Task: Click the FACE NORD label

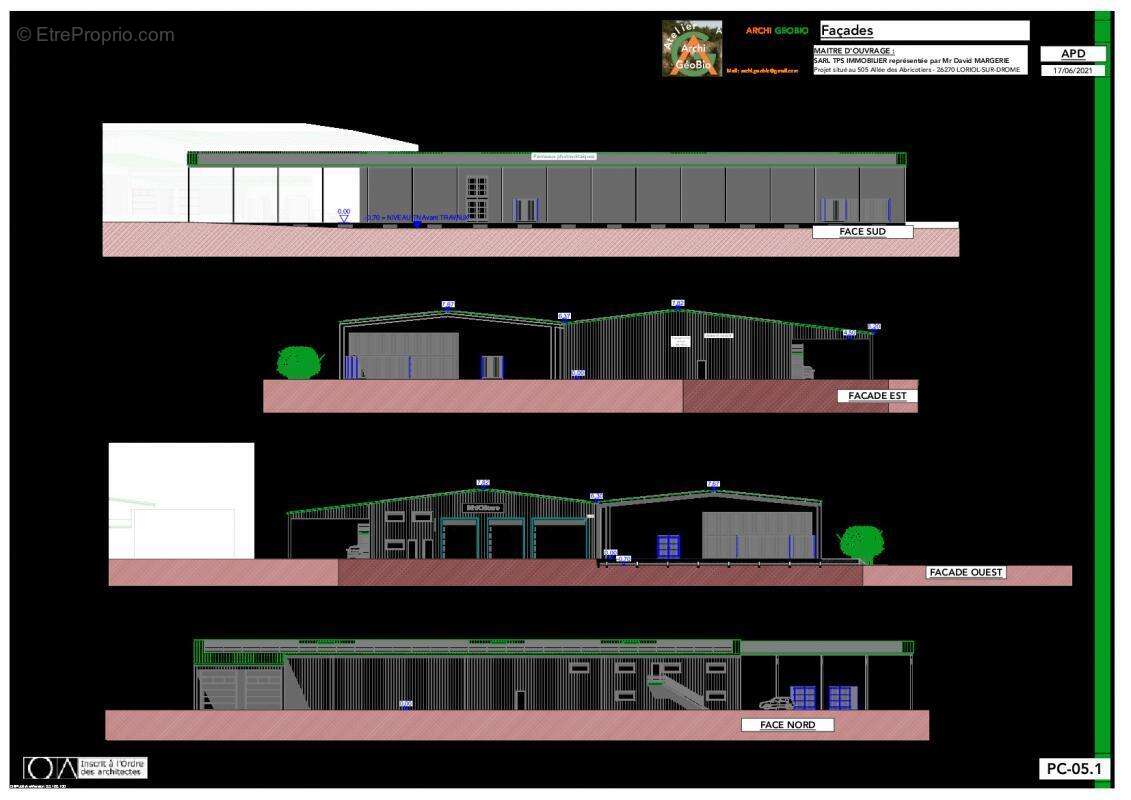Action: click(x=787, y=725)
